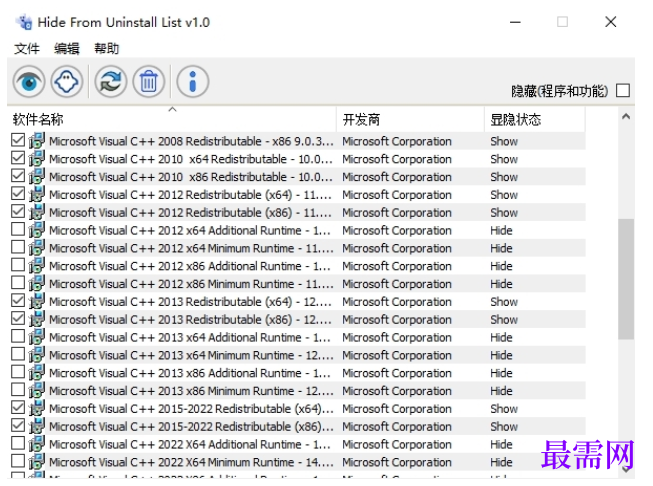The image size is (653, 486).
Task: Enable the 隐藏(程序和功能) checkbox
Action: pyautogui.click(x=623, y=90)
